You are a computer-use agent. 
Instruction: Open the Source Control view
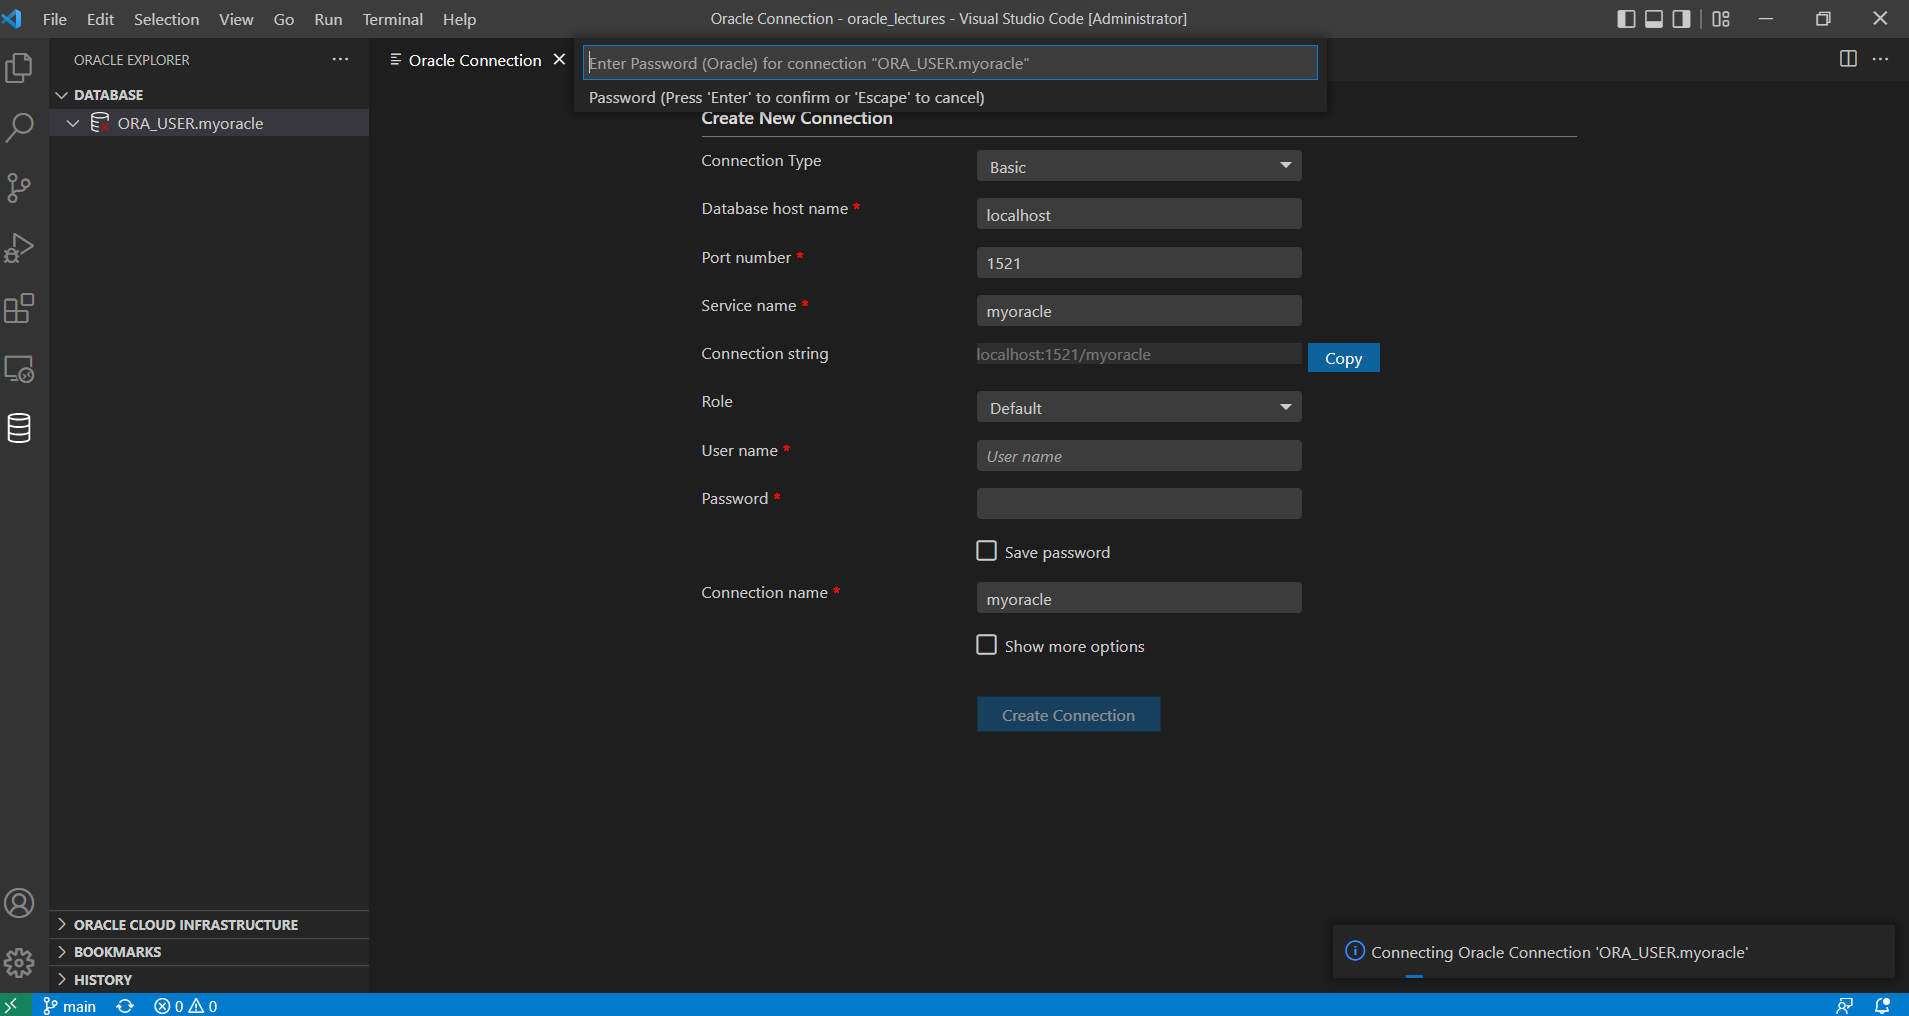coord(19,188)
